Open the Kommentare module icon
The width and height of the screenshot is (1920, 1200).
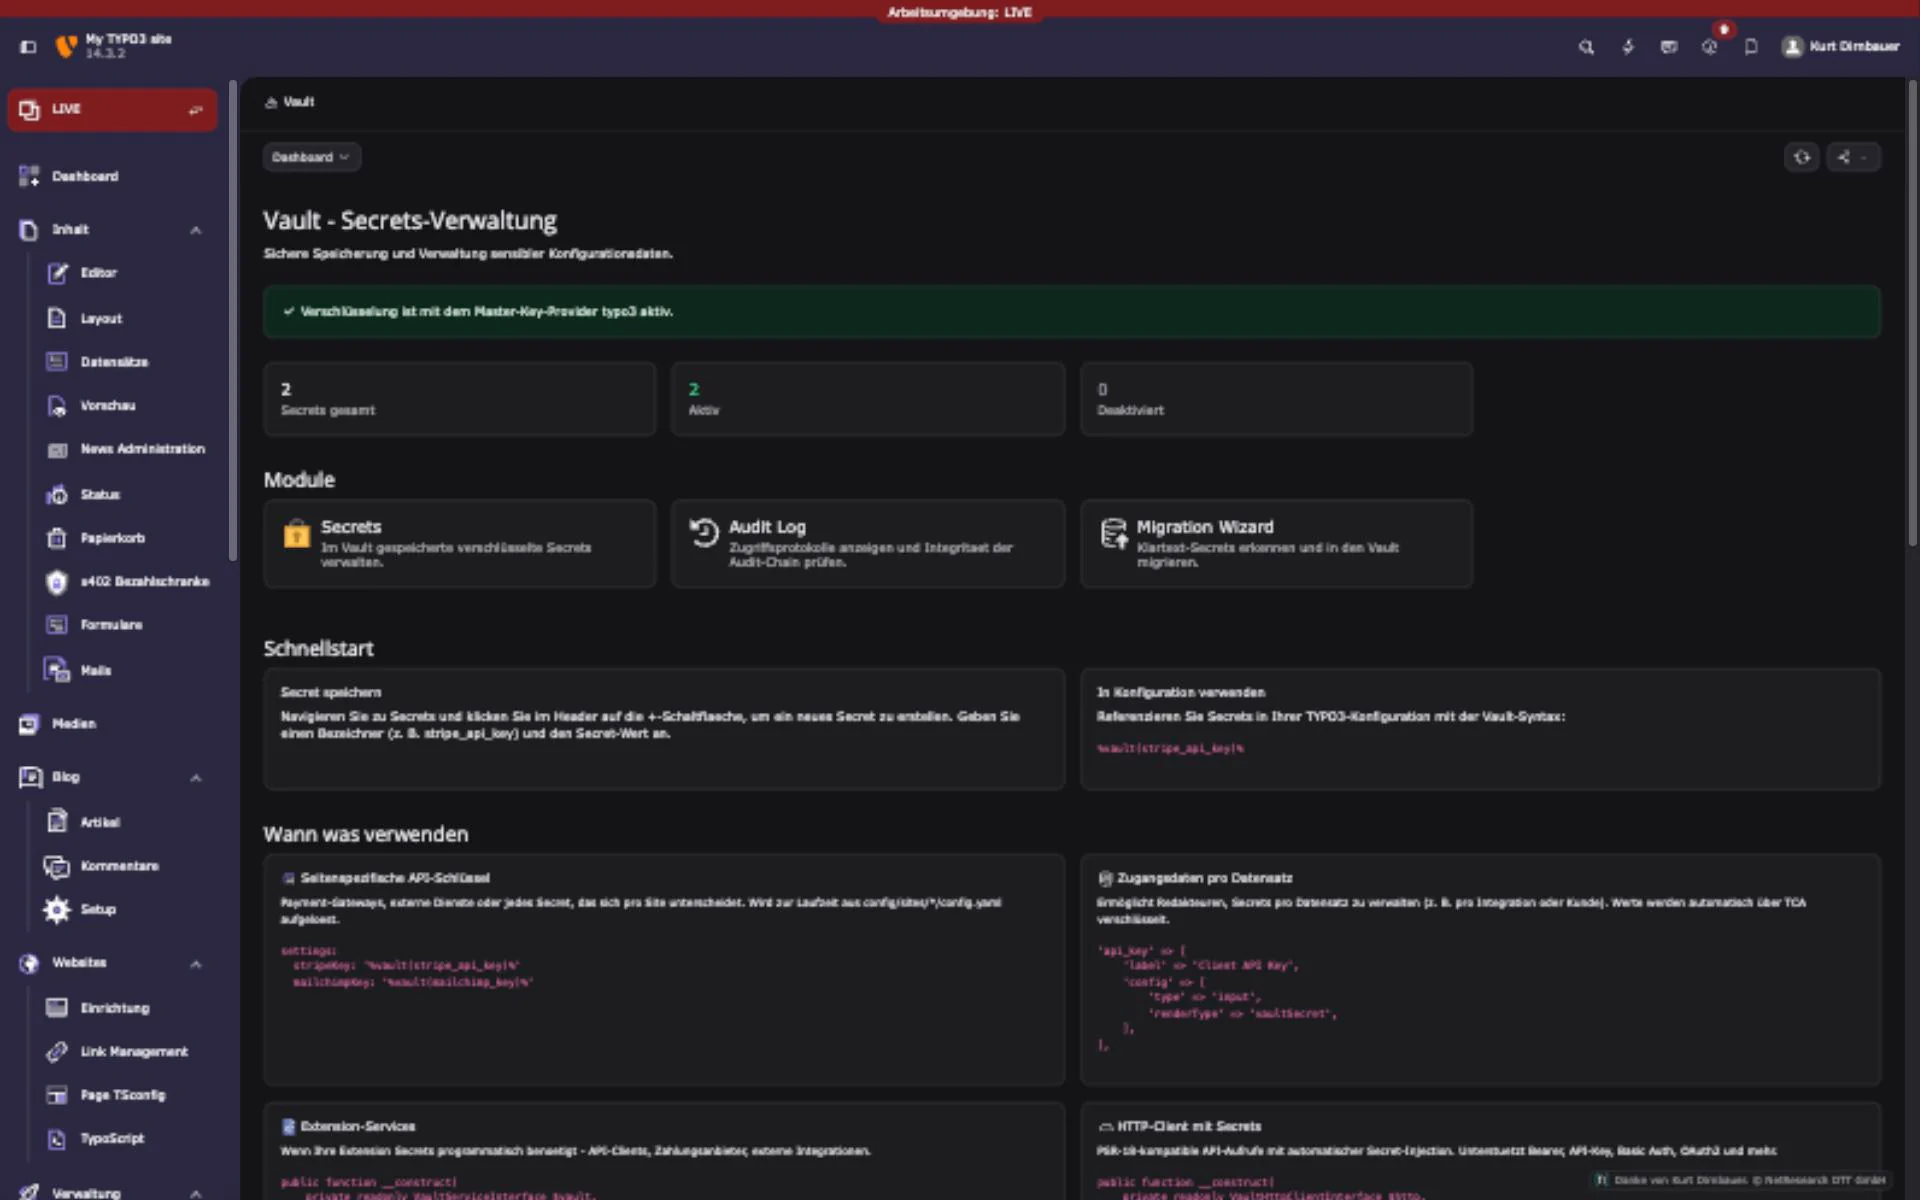(57, 866)
